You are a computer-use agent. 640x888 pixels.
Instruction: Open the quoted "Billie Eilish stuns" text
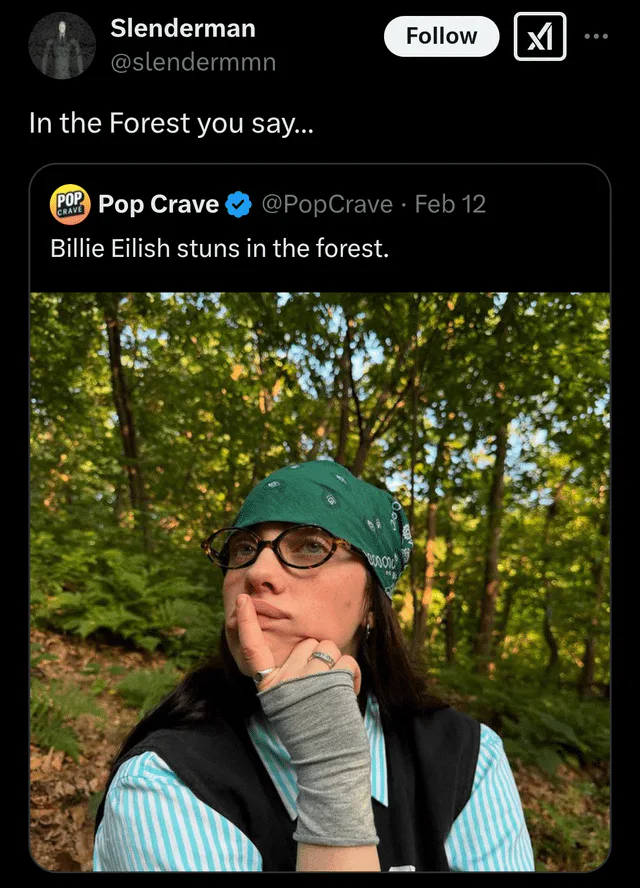coord(220,249)
